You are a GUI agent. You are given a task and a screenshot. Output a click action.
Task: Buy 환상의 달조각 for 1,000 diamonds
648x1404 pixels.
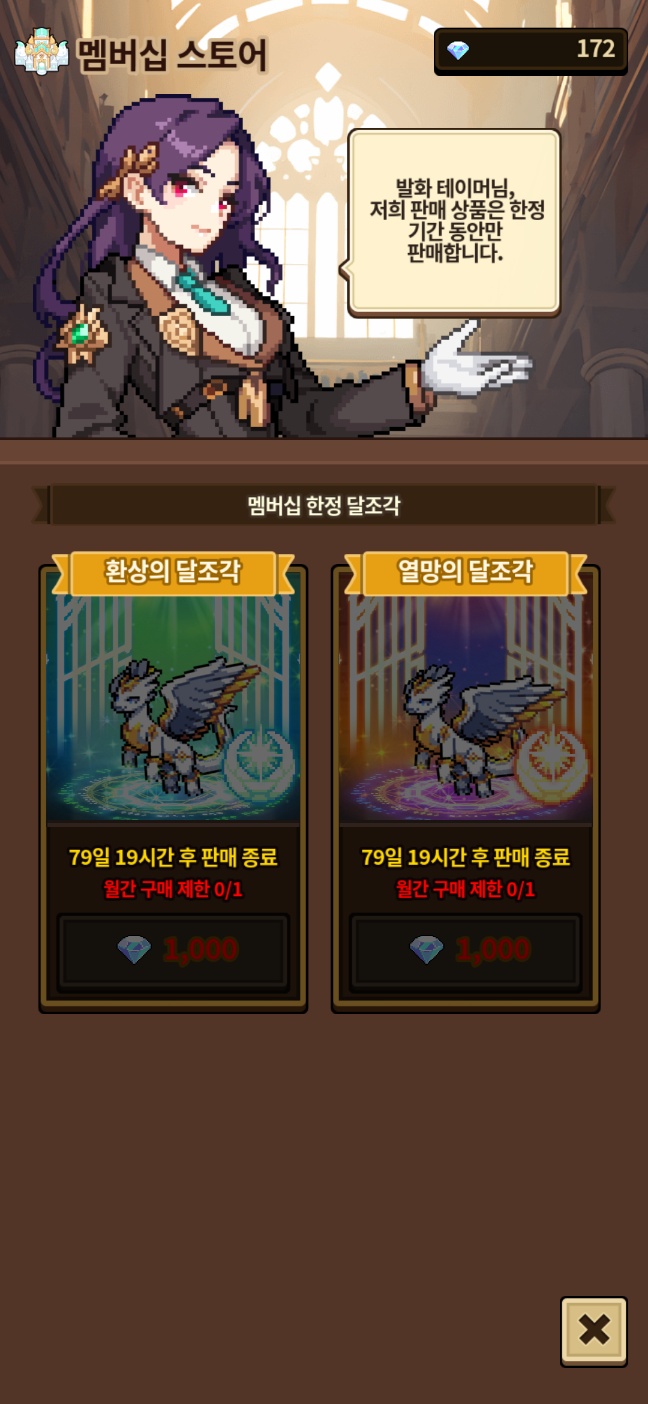173,951
